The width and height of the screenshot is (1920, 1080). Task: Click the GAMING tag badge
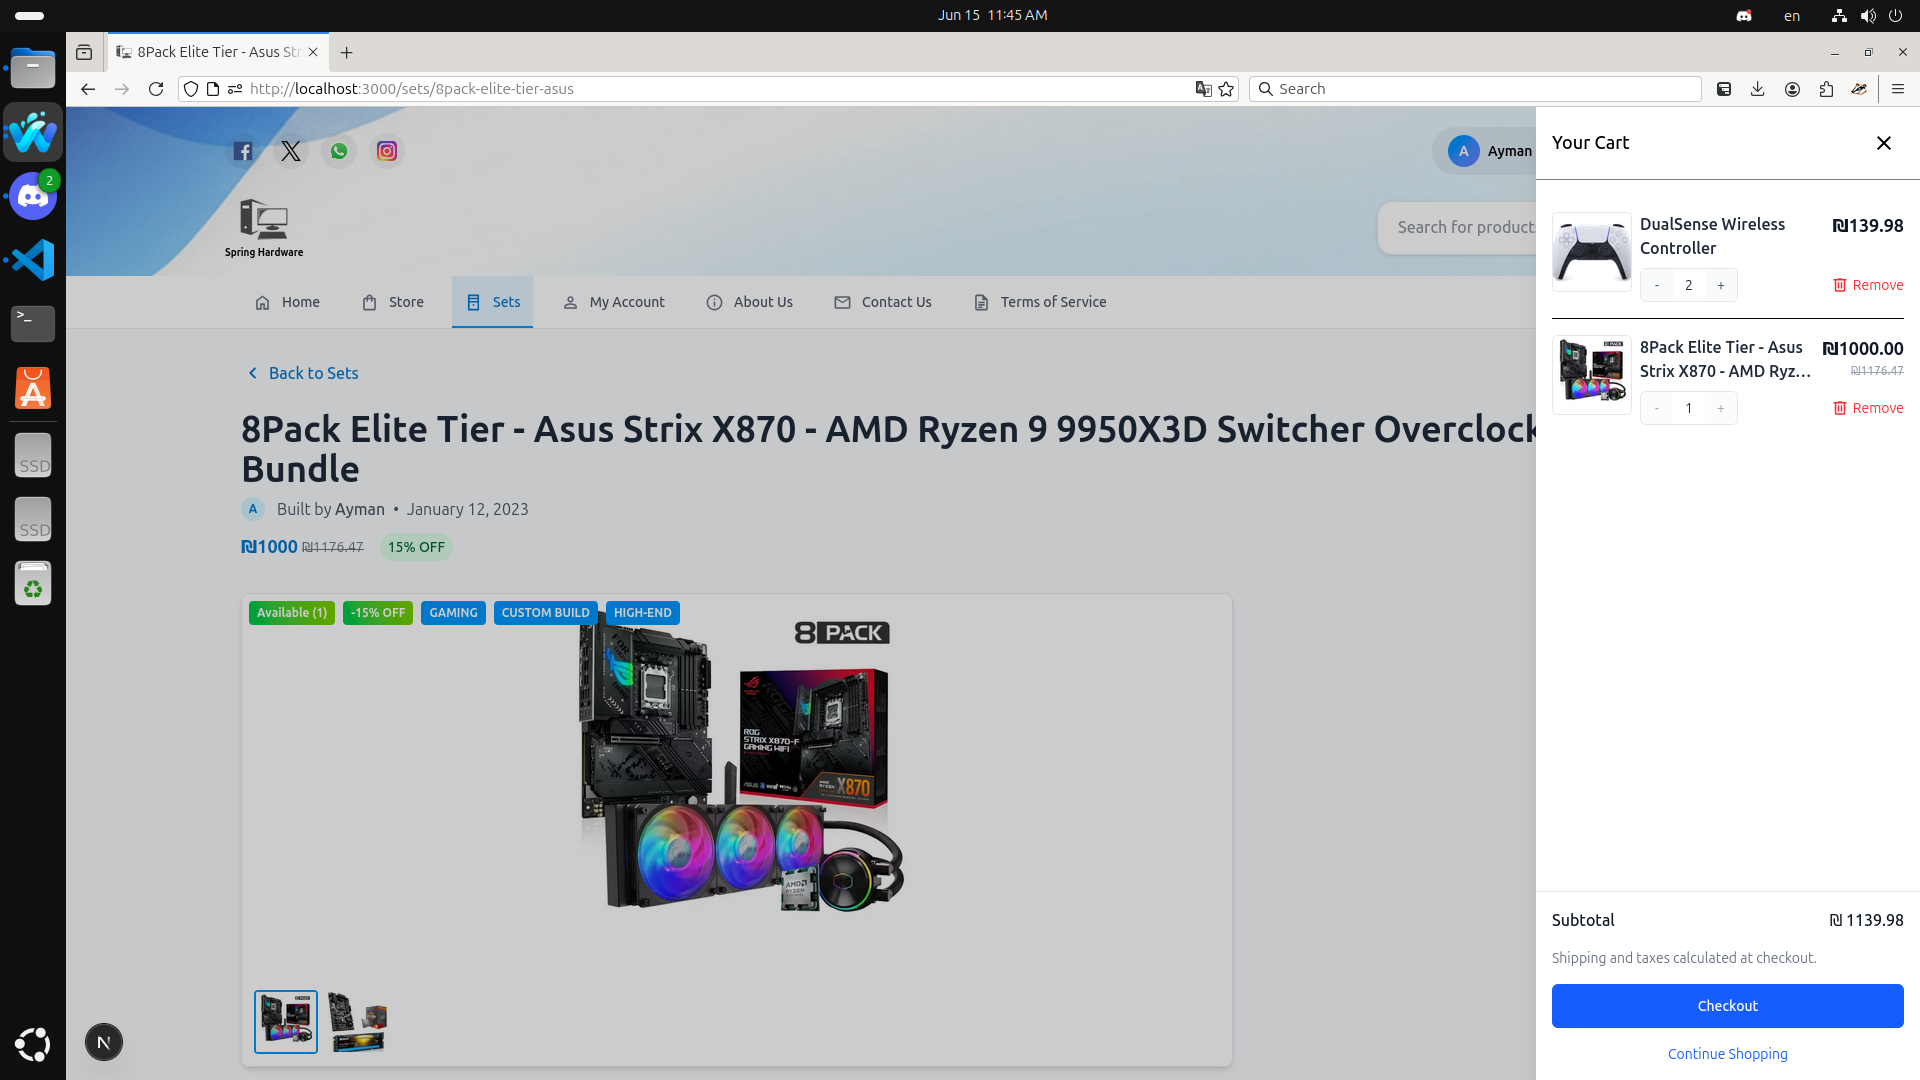tap(453, 613)
